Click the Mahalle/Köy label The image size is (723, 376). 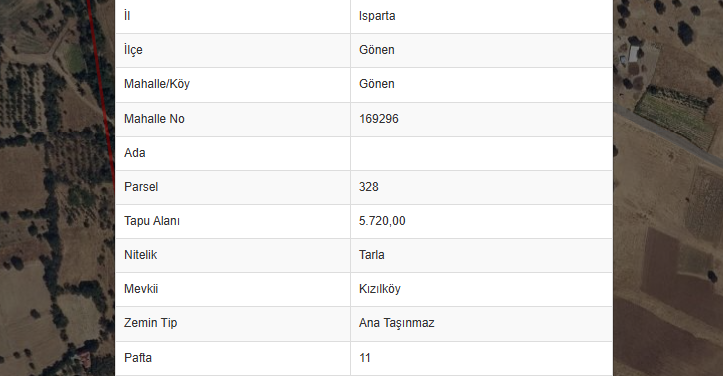pyautogui.click(x=157, y=84)
